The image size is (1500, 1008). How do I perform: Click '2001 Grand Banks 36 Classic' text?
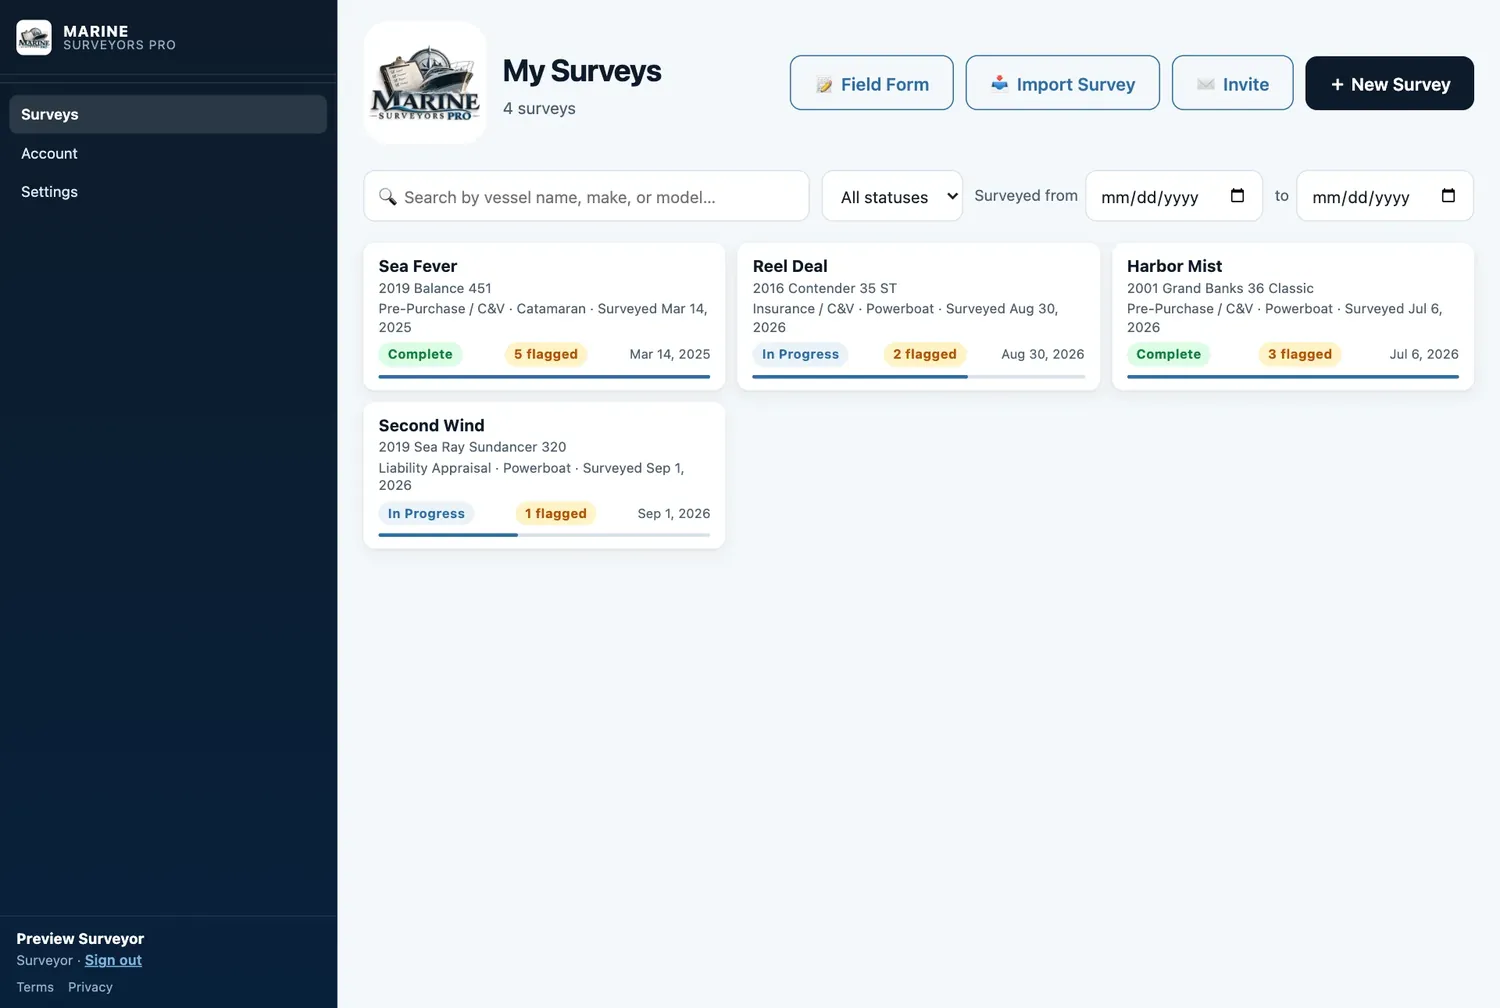click(x=1220, y=288)
